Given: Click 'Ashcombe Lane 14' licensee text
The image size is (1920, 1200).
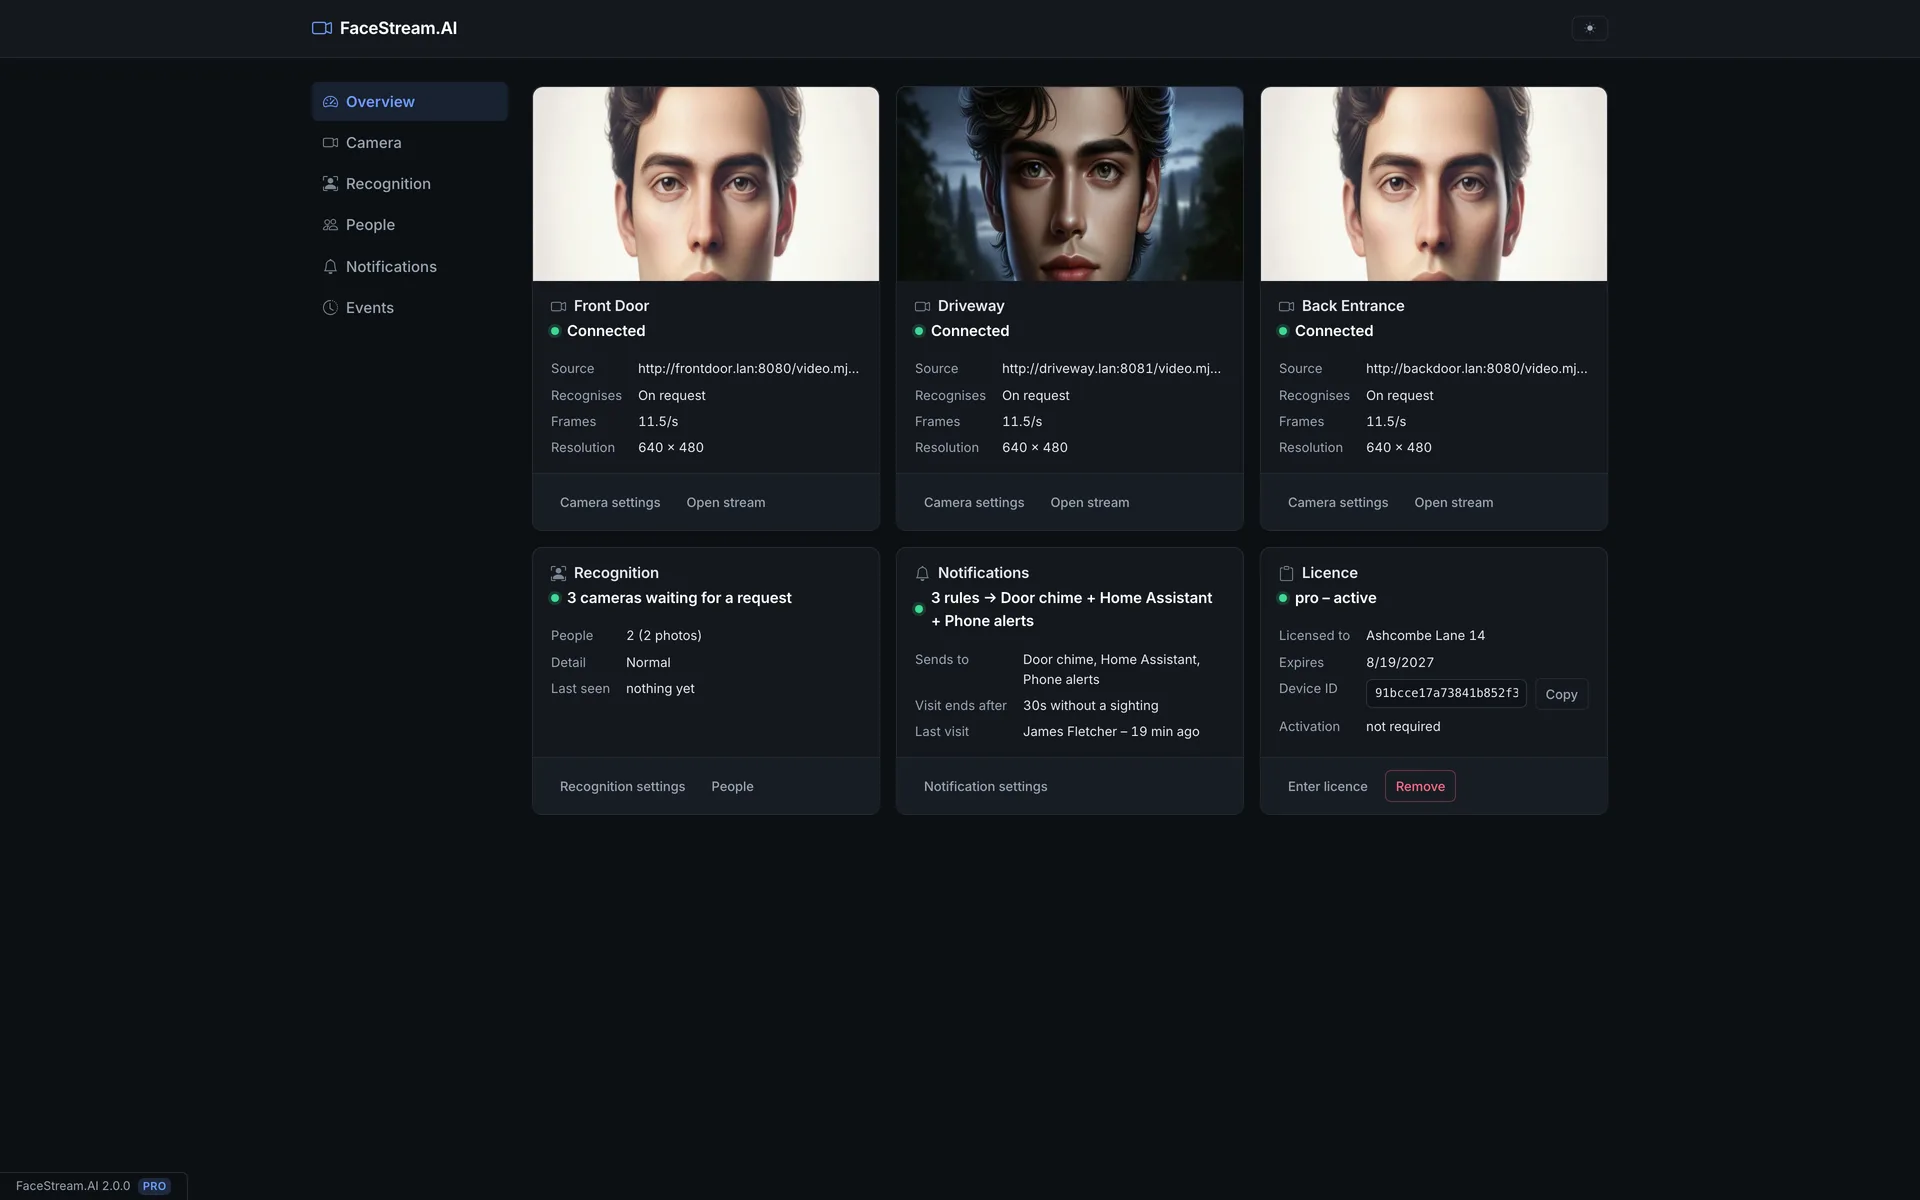Looking at the screenshot, I should (x=1425, y=636).
